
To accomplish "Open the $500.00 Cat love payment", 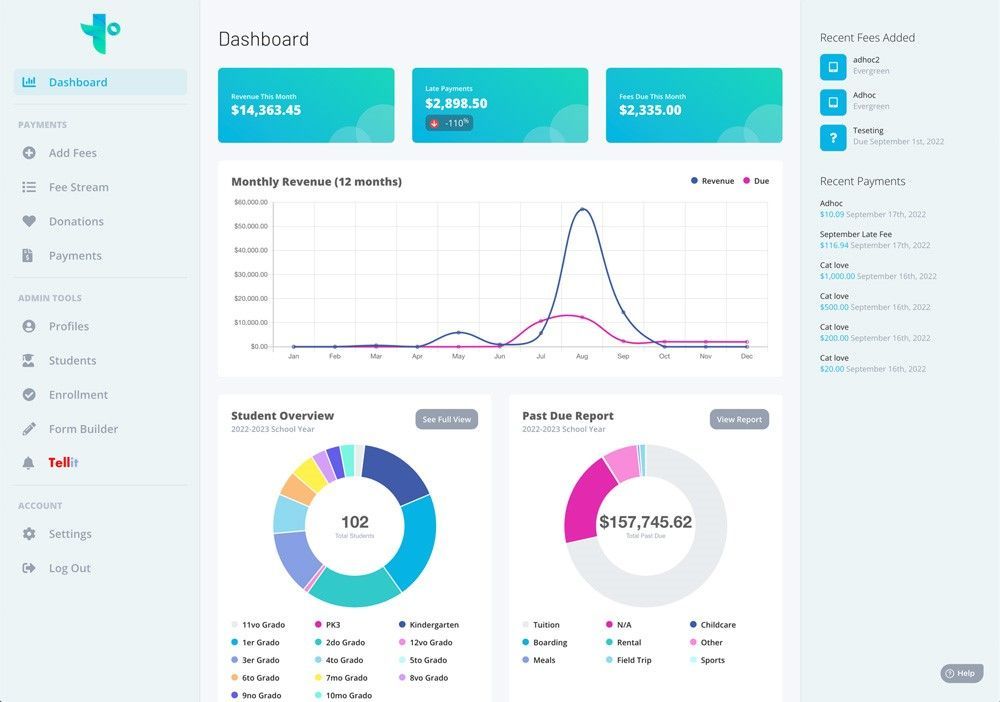I will pyautogui.click(x=875, y=302).
